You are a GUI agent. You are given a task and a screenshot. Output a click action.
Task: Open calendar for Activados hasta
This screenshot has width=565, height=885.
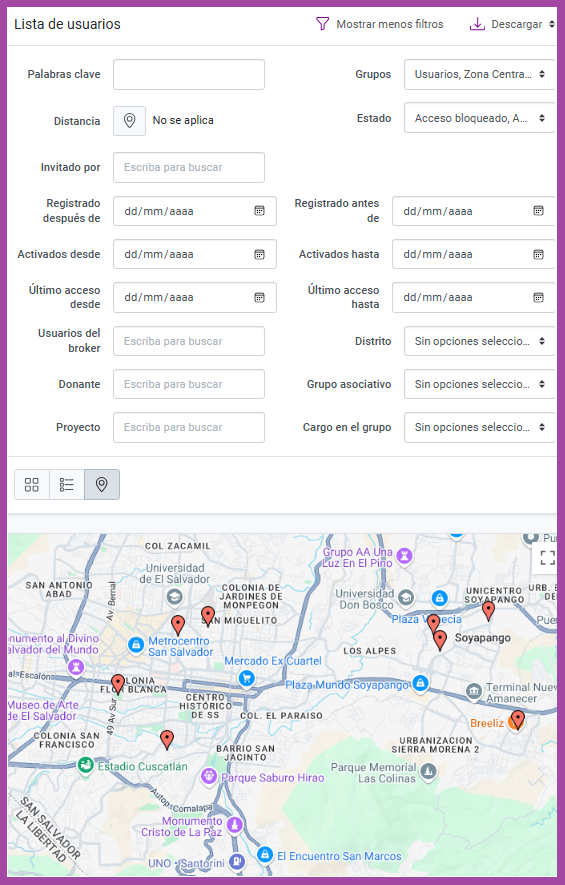click(538, 254)
